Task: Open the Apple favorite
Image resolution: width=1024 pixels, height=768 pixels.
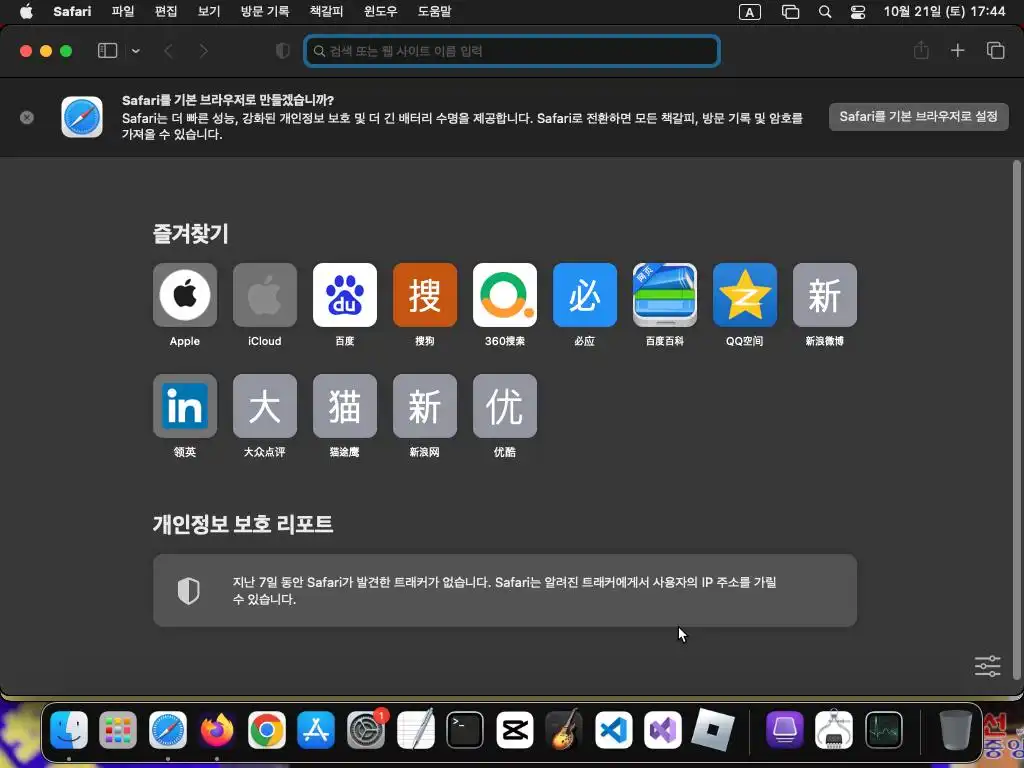Action: pos(185,295)
